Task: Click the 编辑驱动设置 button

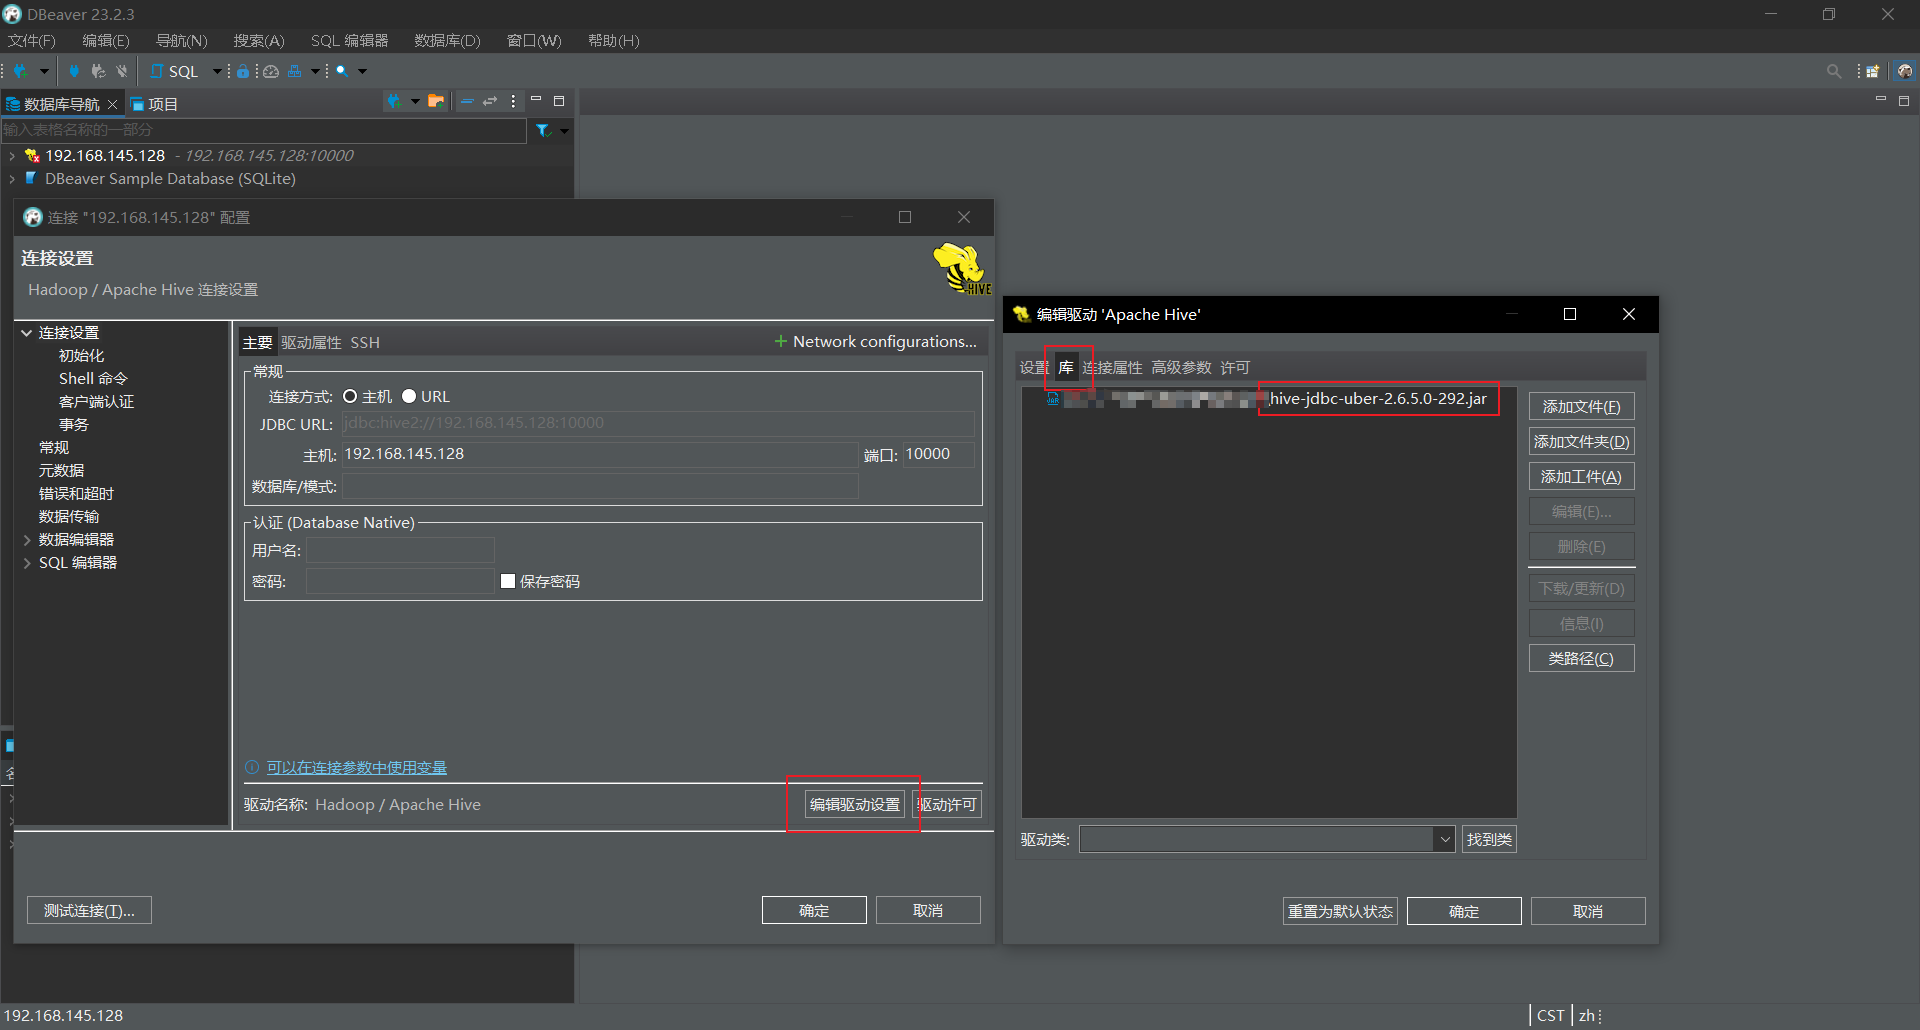Action: tap(855, 804)
